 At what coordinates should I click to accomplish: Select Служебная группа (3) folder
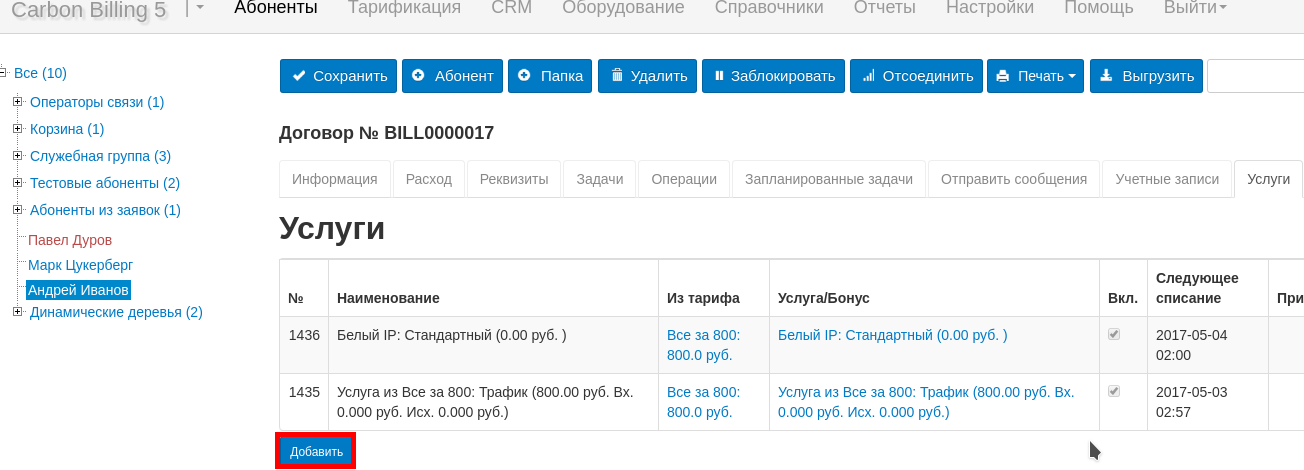(x=100, y=156)
